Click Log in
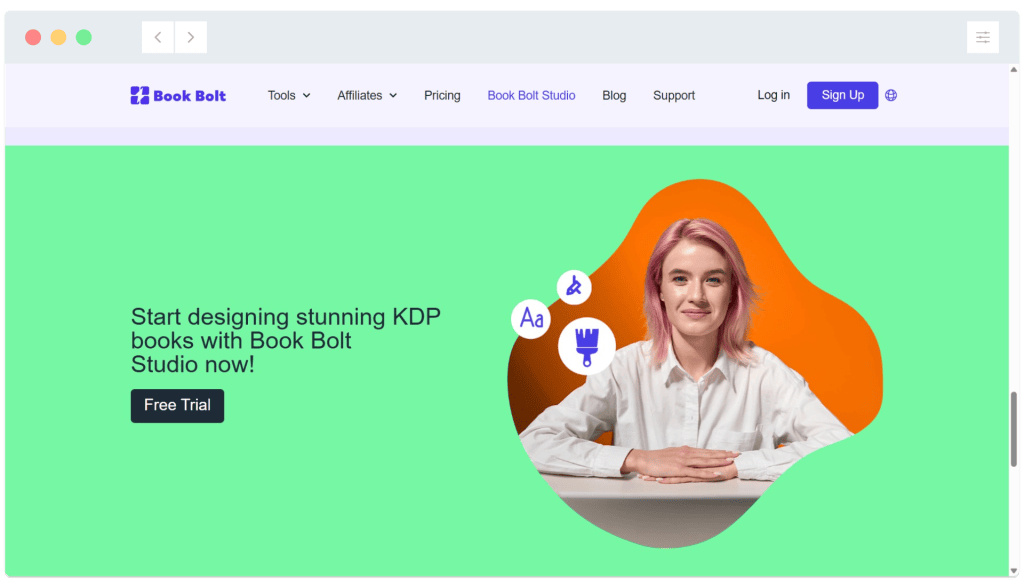 point(773,95)
